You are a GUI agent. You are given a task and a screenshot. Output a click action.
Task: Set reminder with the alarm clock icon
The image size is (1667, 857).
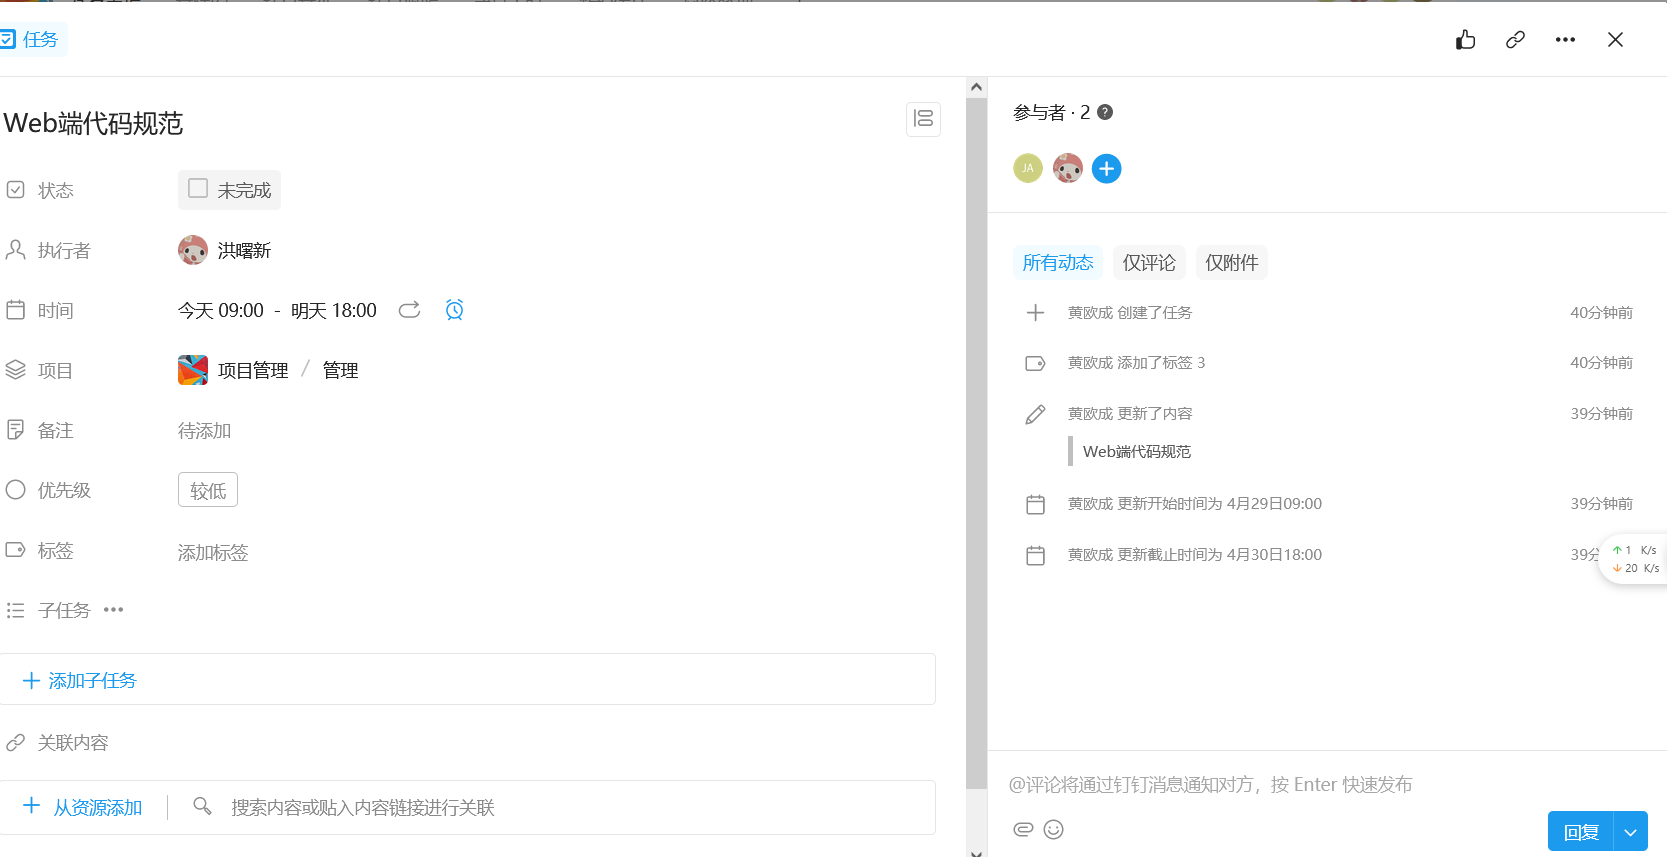(455, 310)
